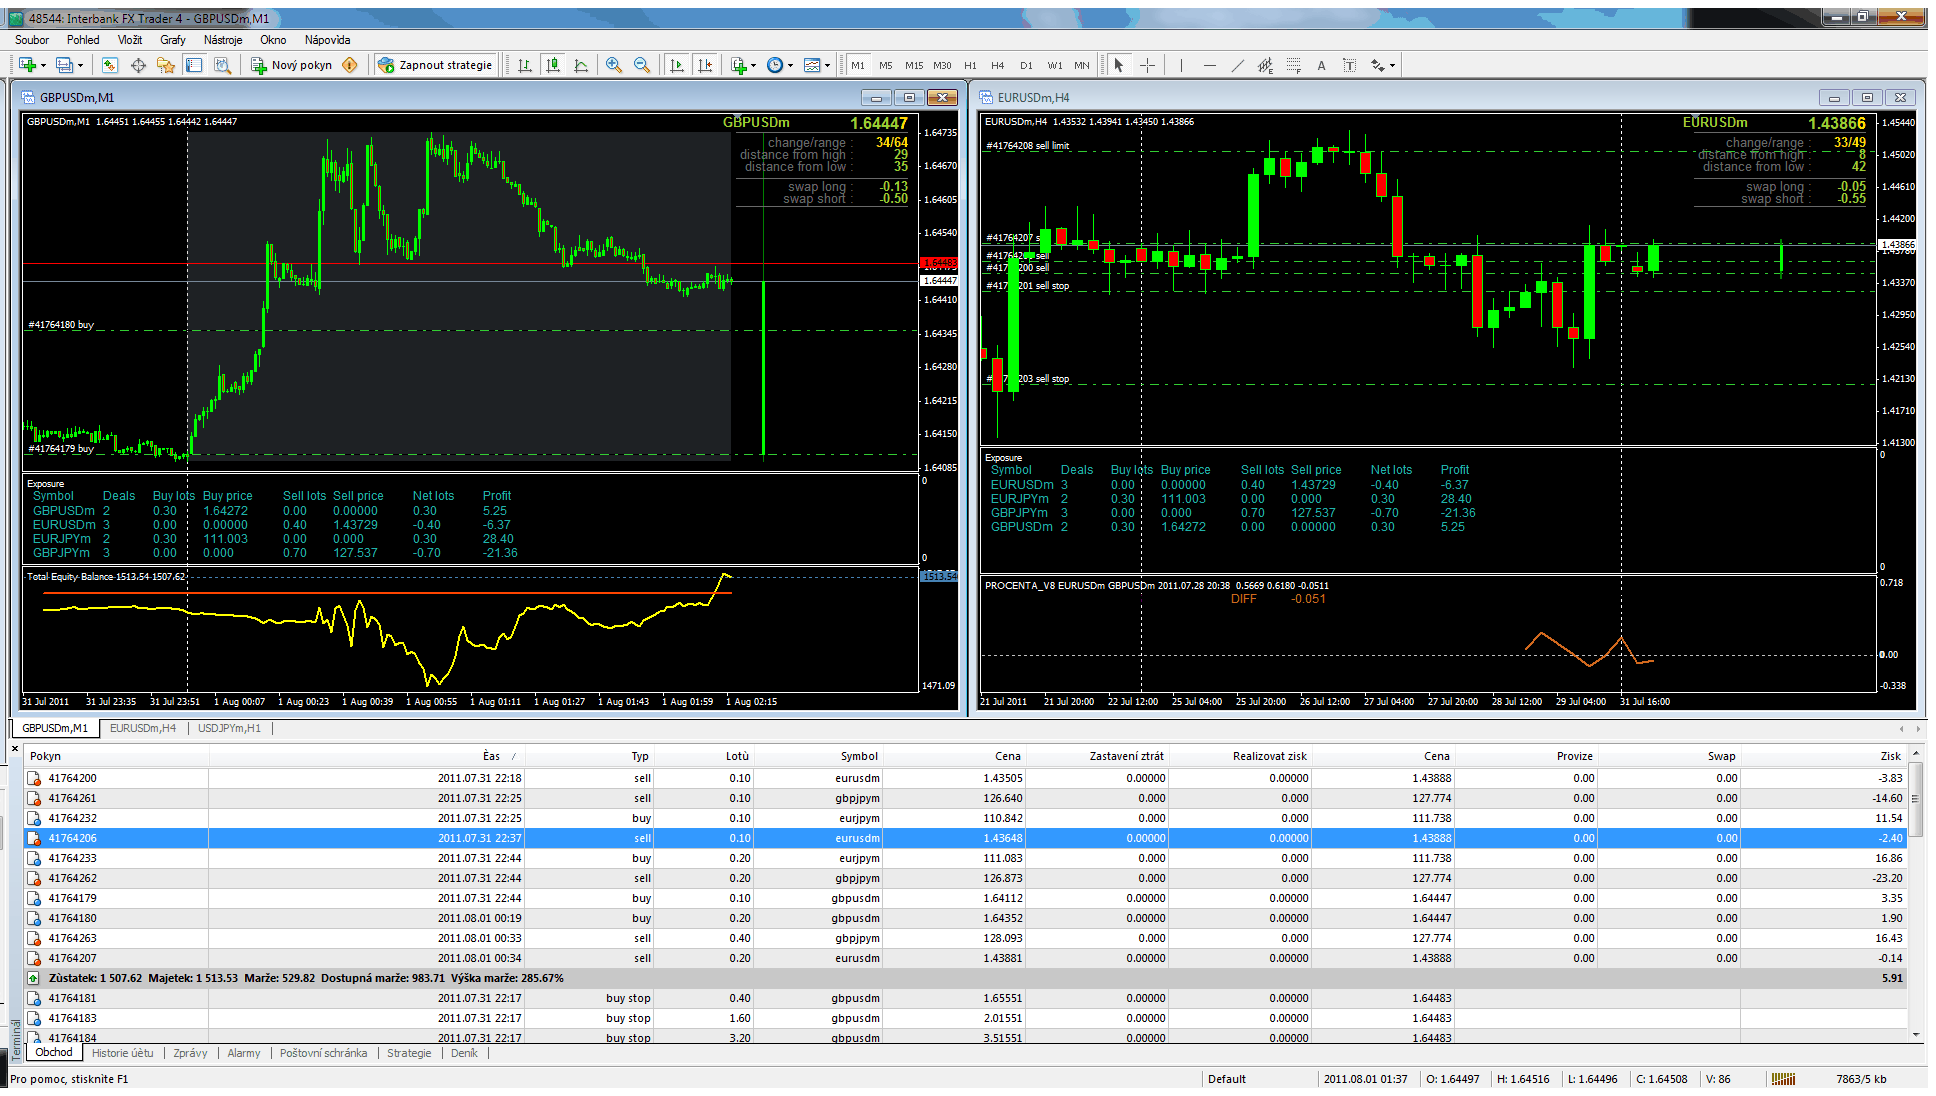
Task: Select the arrow cursor tool
Action: (x=1119, y=65)
